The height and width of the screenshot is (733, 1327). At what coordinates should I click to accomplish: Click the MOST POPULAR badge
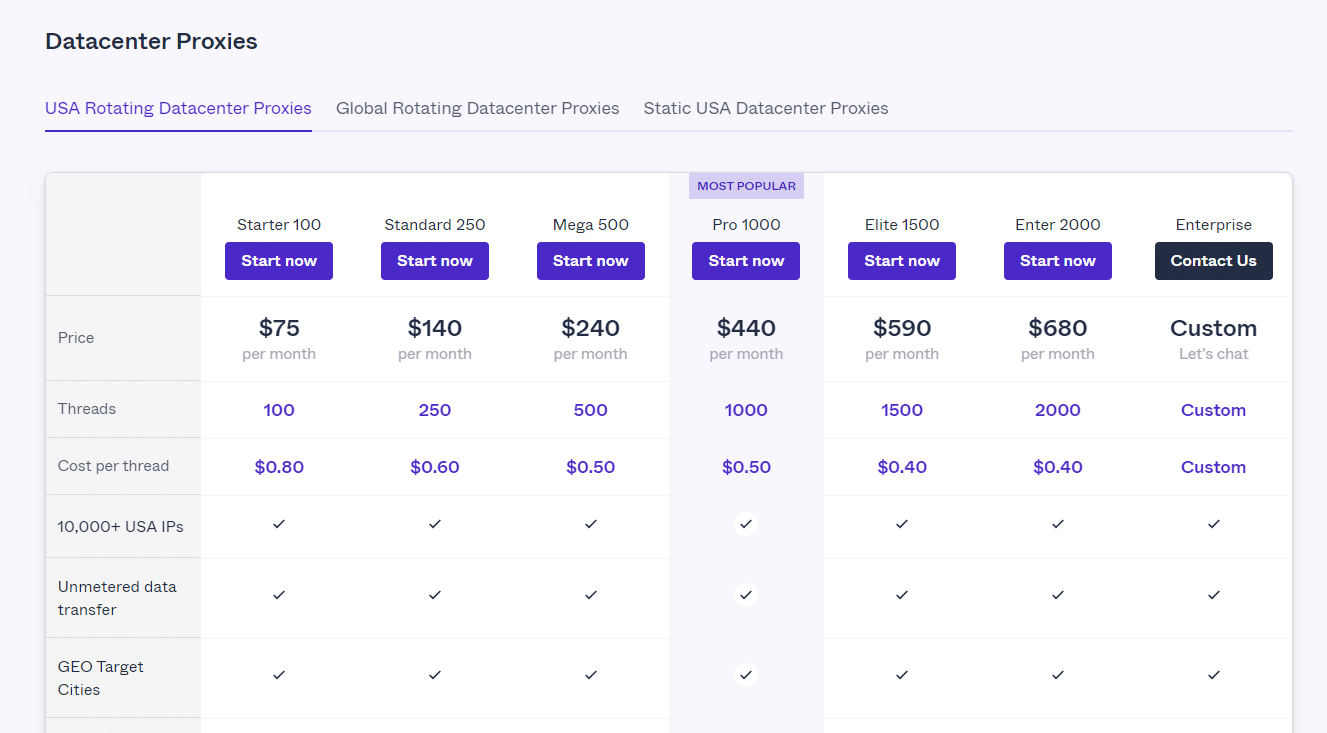pos(746,186)
